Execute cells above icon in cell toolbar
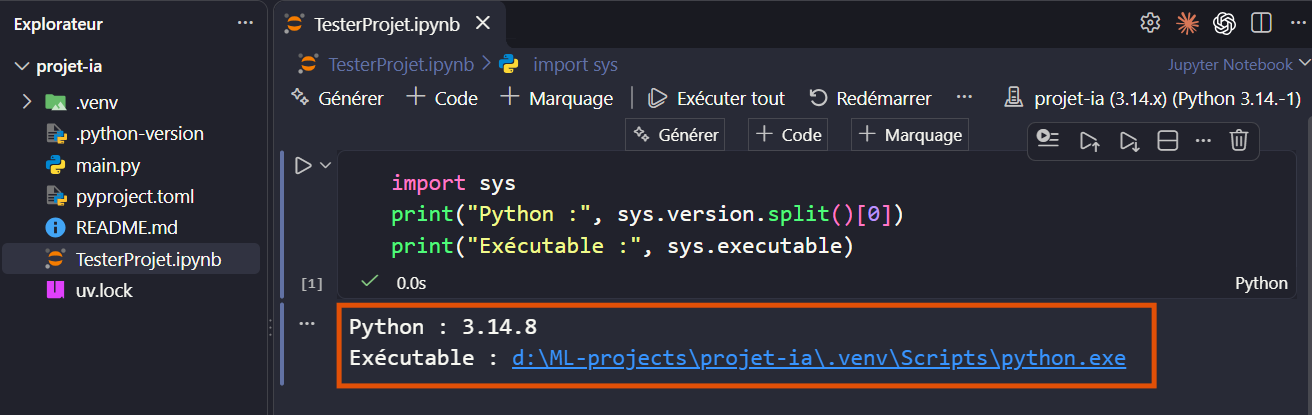The image size is (1312, 415). click(x=1089, y=141)
